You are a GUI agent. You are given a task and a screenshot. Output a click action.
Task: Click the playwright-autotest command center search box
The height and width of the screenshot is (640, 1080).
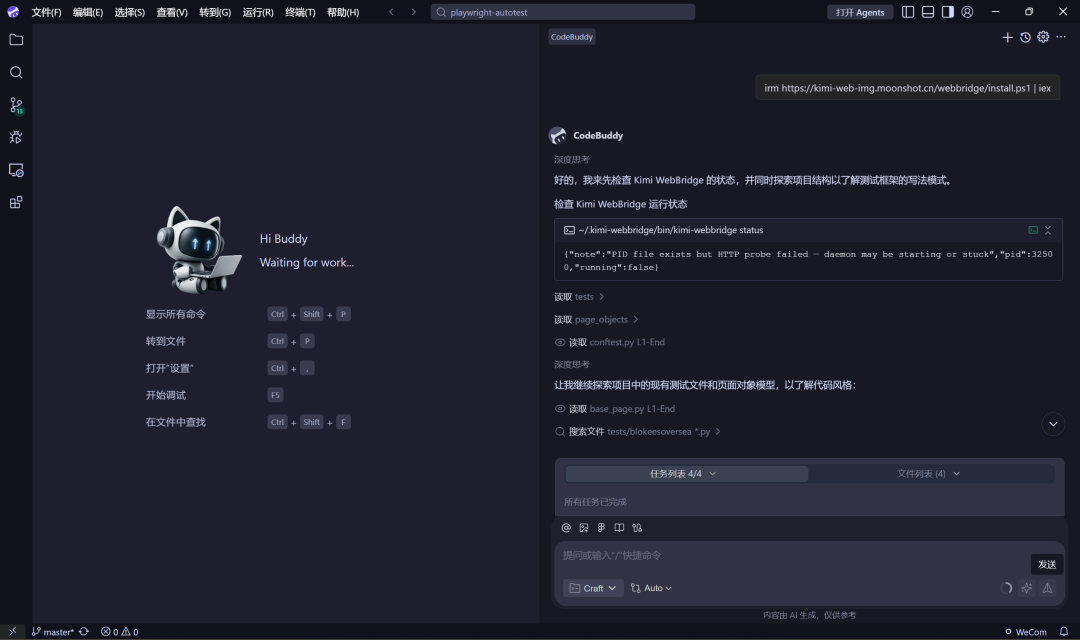563,12
